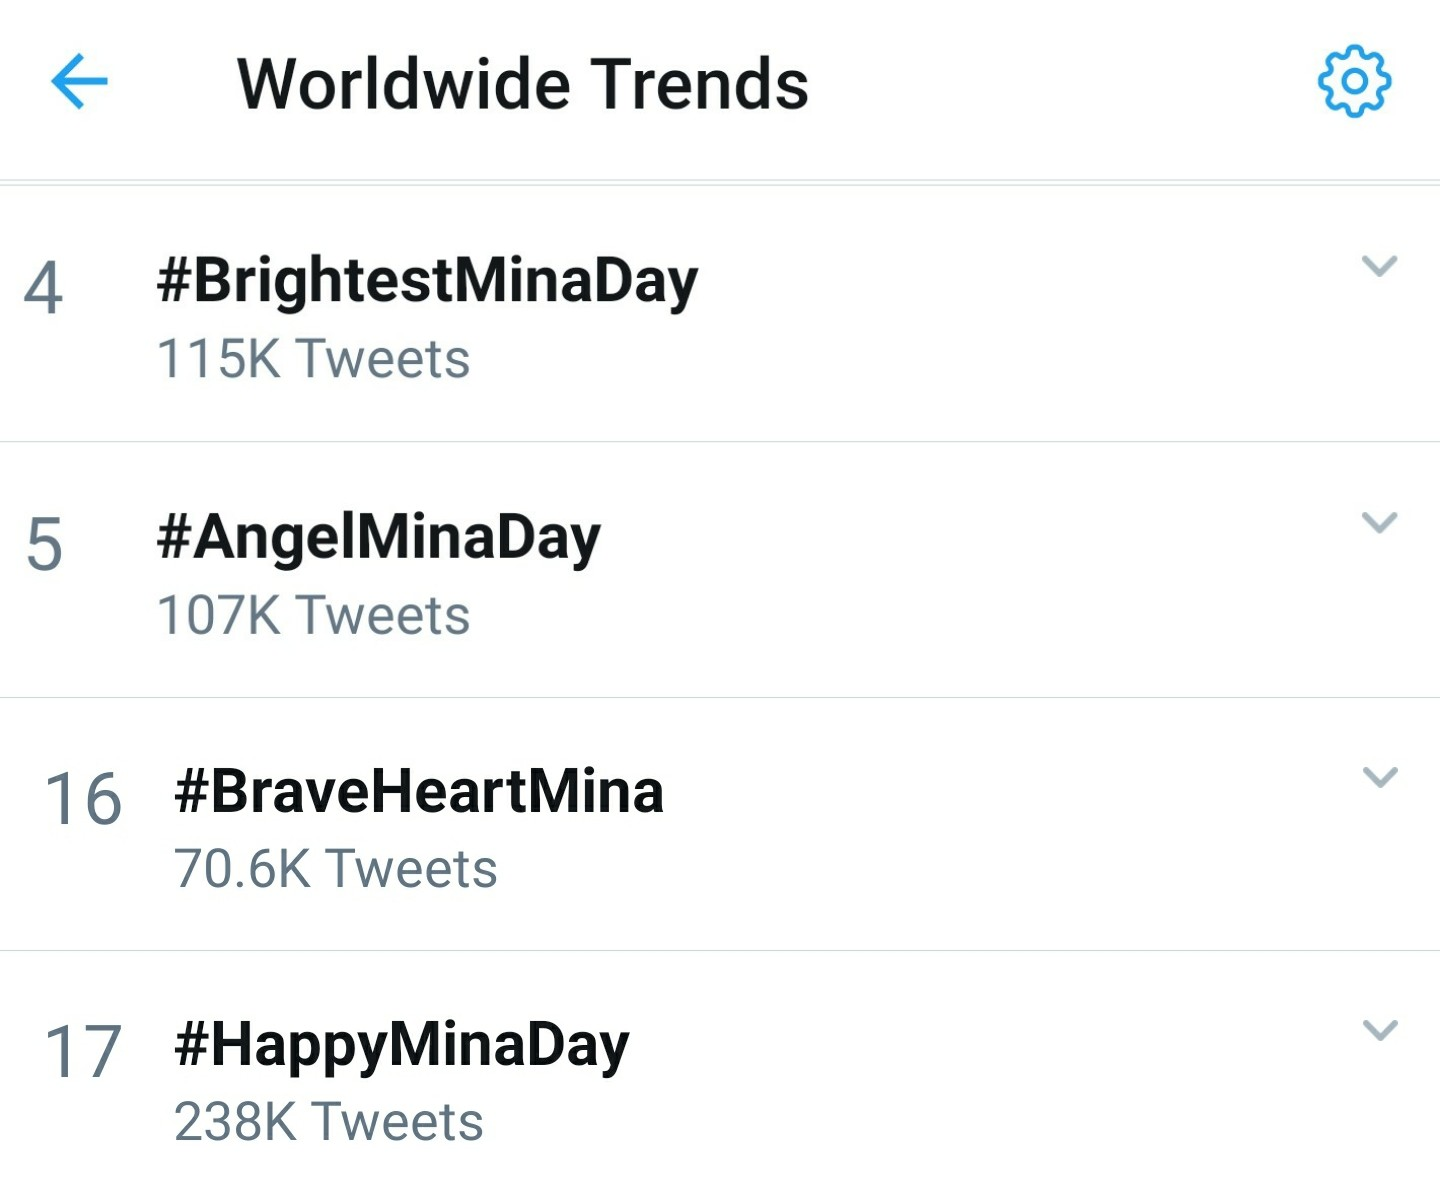Screen dimensions: 1440x1192
Task: Select the 70.6K Tweets text
Action: (335, 868)
